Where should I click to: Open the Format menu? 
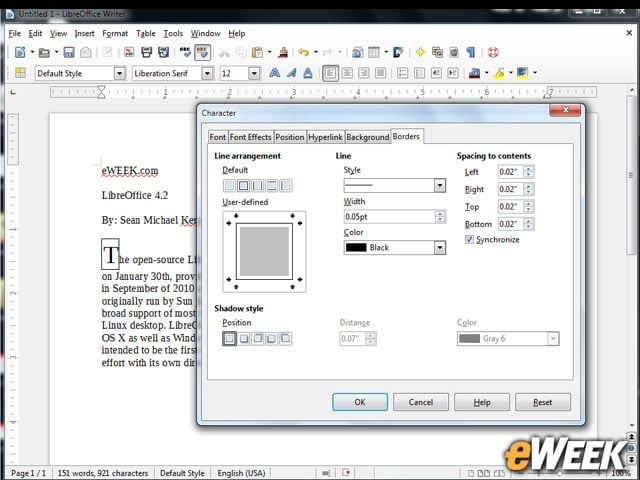115,33
